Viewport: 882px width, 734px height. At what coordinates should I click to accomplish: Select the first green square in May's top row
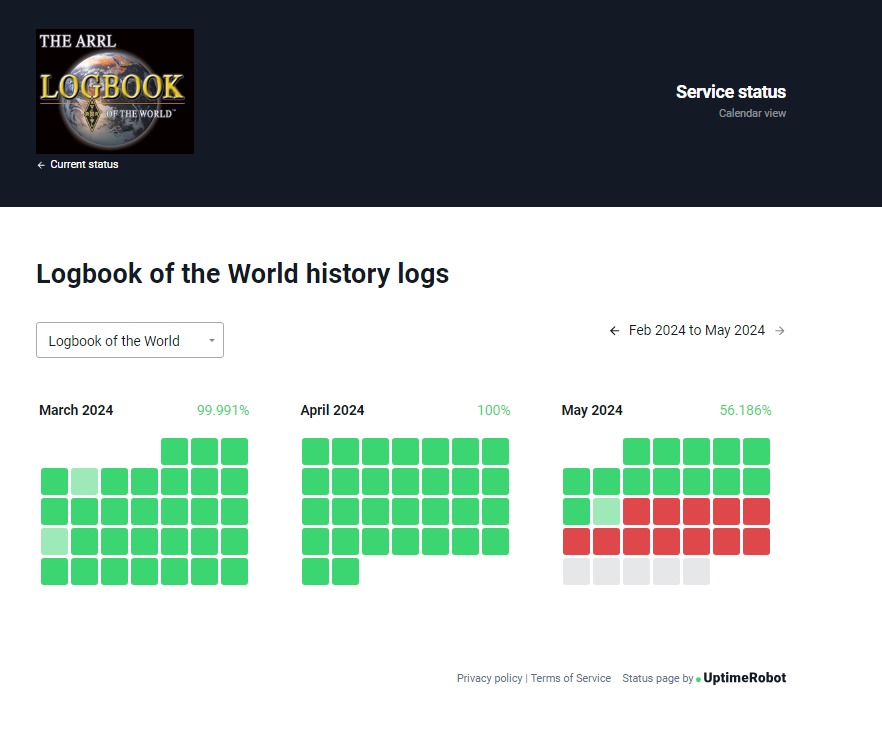(636, 452)
